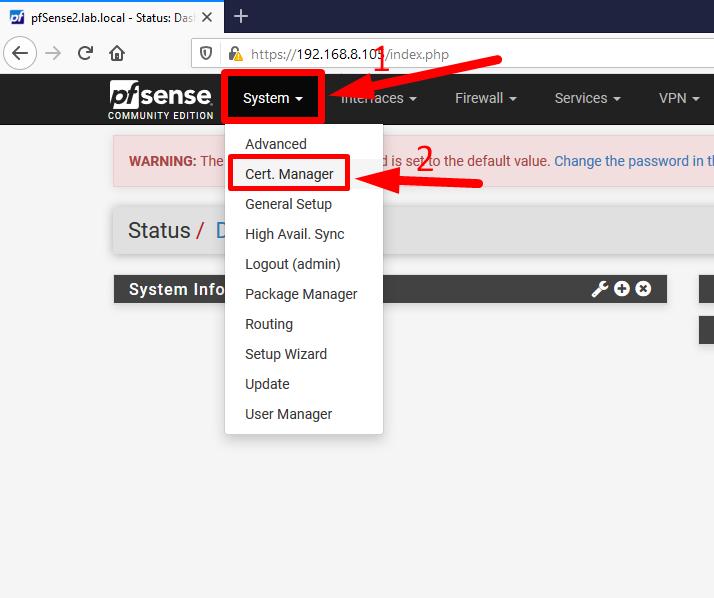The height and width of the screenshot is (598, 714).
Task: Click the Status breadcrumb heading
Action: tap(158, 231)
